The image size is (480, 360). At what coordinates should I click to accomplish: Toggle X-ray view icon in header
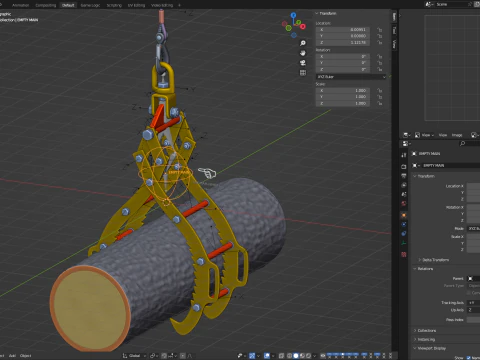click(281, 356)
